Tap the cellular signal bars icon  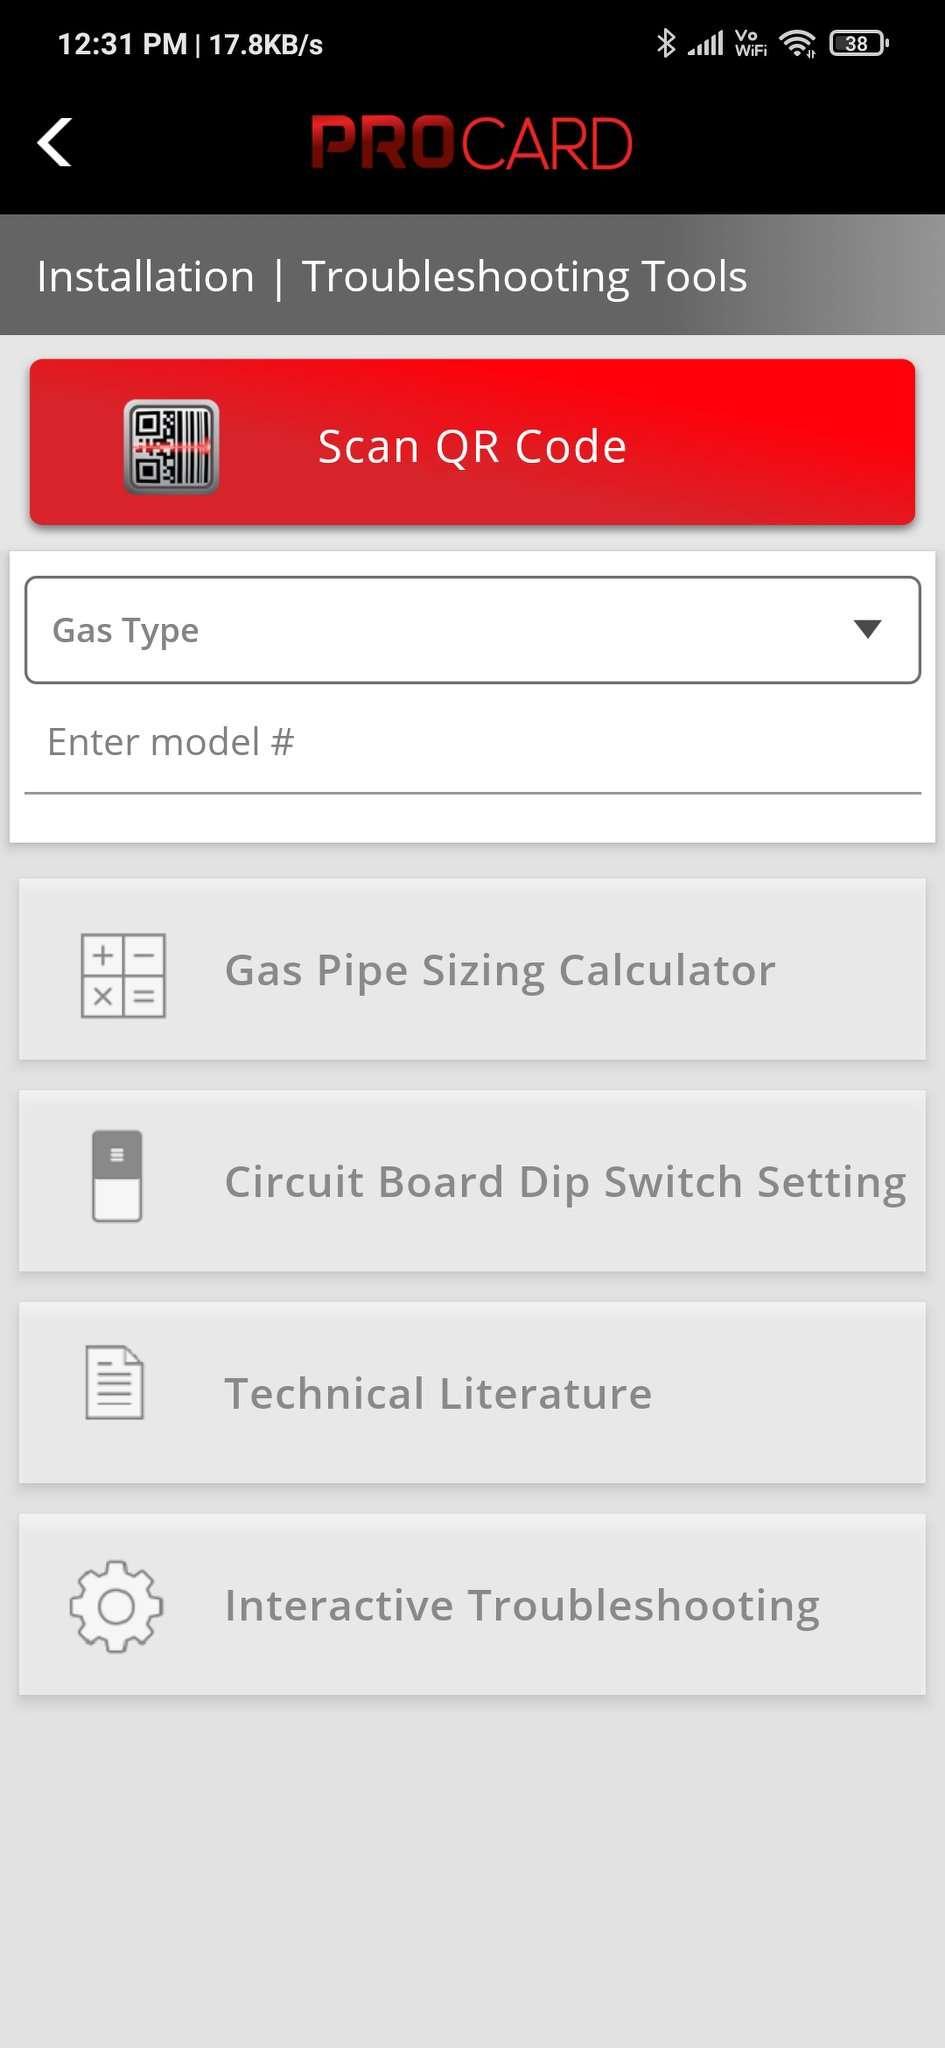(x=706, y=43)
